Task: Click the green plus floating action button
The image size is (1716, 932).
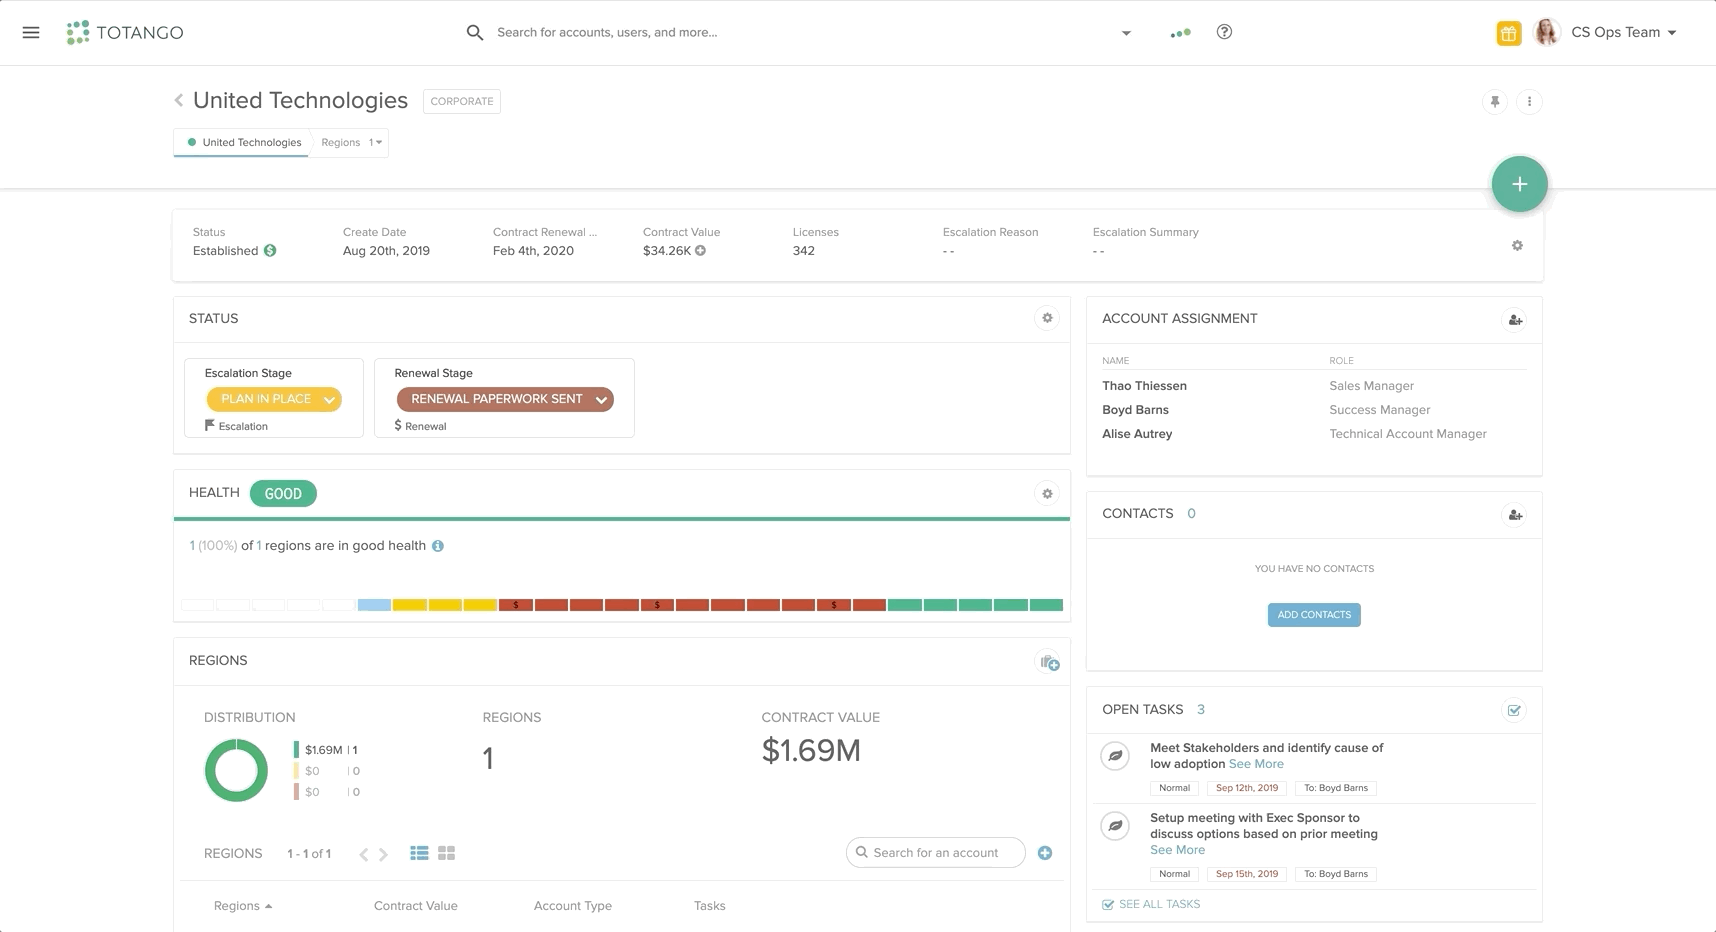Action: pos(1519,184)
